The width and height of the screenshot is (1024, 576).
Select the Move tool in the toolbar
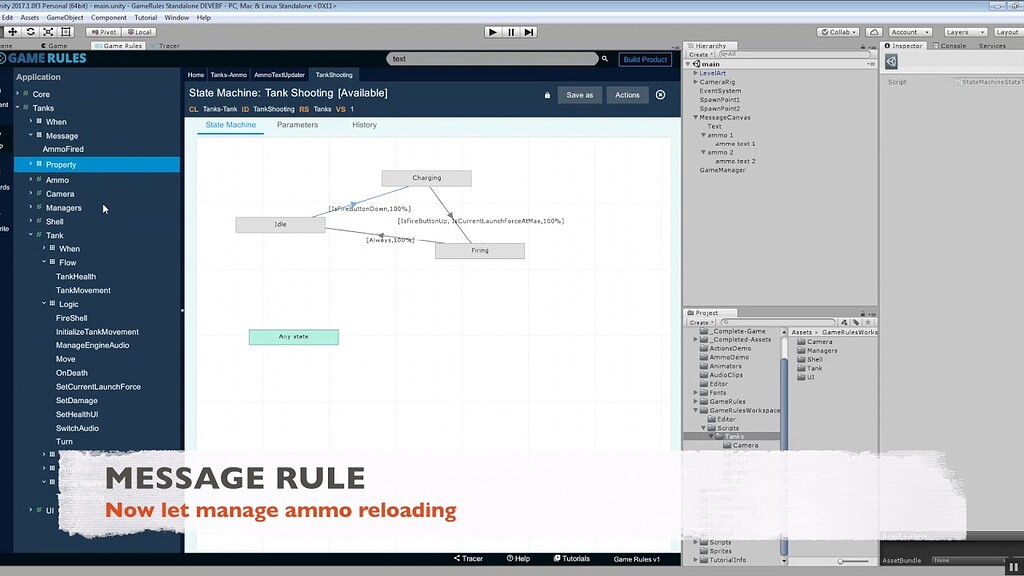coord(13,31)
